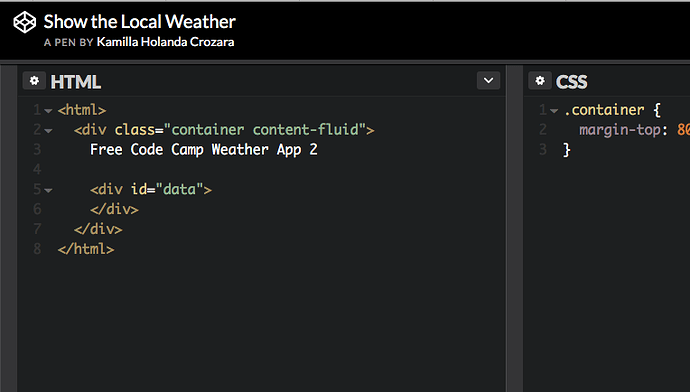The image size is (690, 392).
Task: Click the pen title Show the Local Weather
Action: pos(139,22)
